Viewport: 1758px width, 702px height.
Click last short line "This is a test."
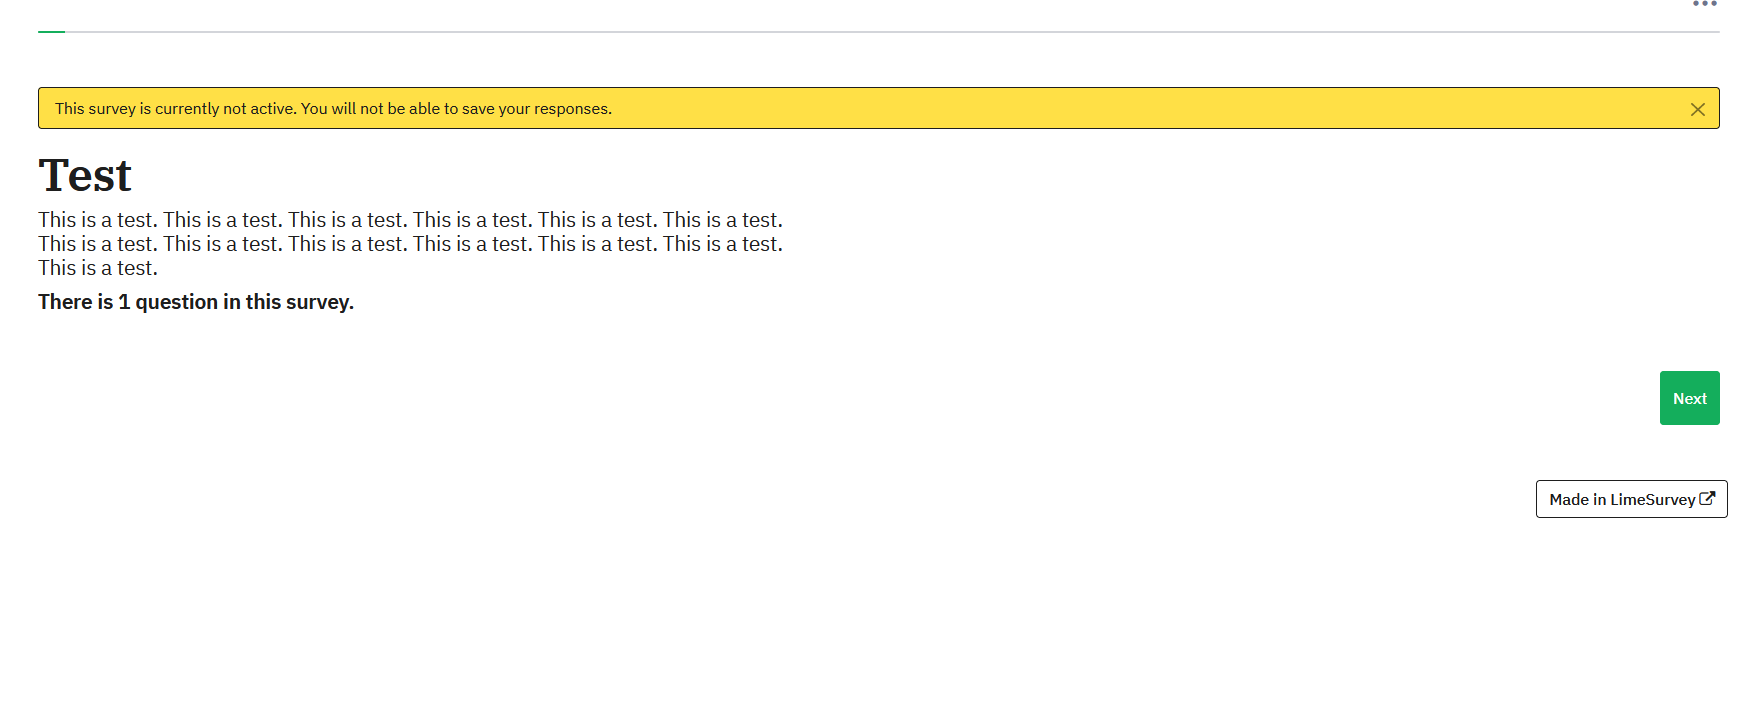click(x=98, y=268)
